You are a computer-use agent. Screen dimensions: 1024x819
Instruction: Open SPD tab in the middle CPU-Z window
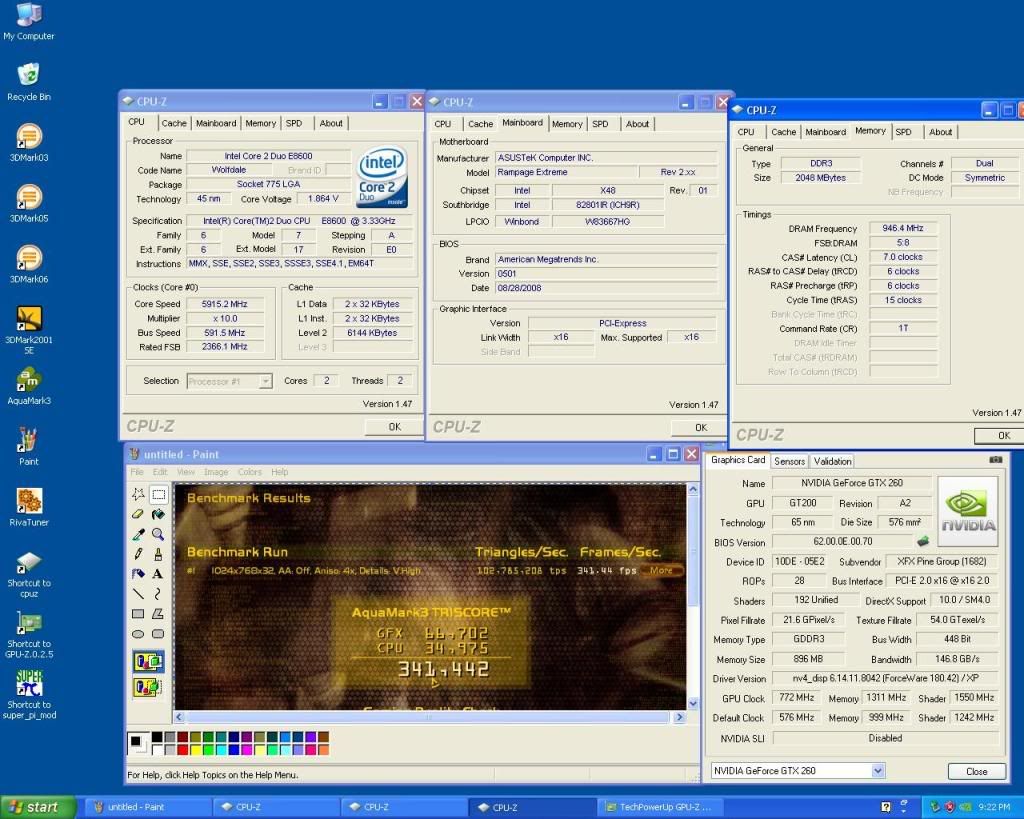tap(600, 123)
